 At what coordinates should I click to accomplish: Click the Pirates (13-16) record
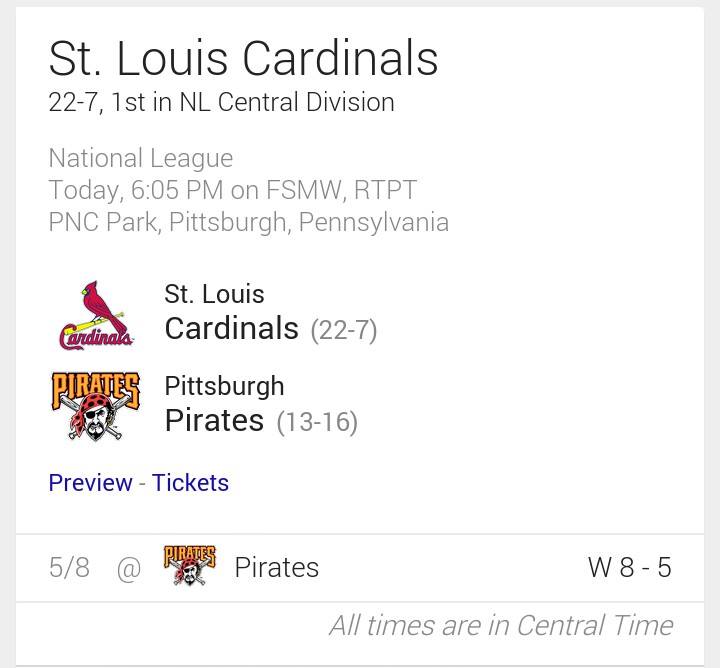coord(317,422)
